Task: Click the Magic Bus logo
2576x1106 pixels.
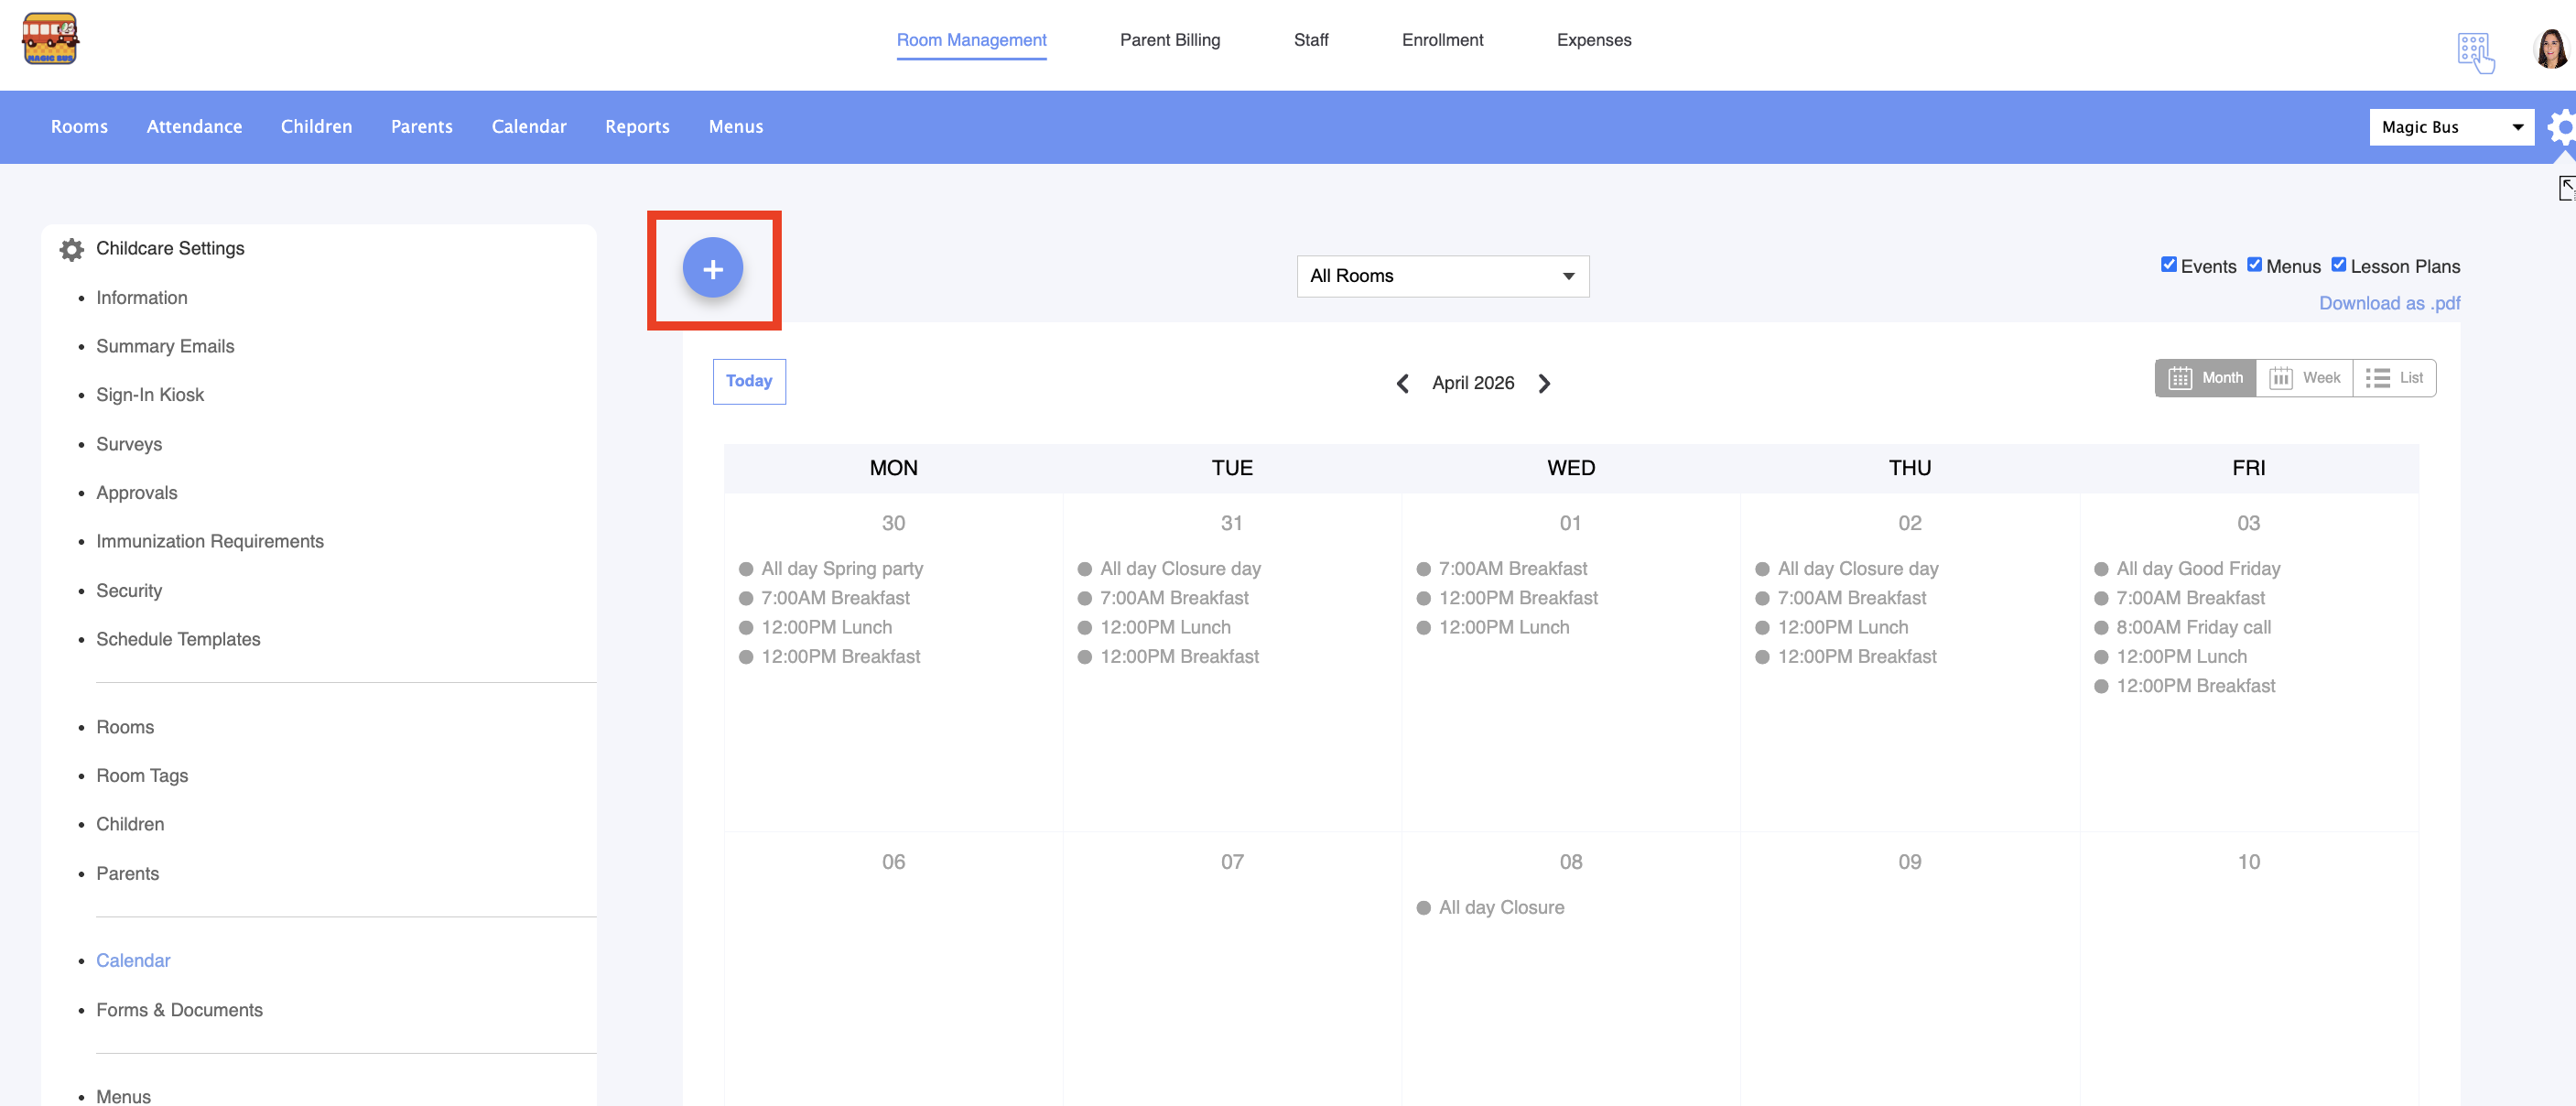Action: point(50,40)
